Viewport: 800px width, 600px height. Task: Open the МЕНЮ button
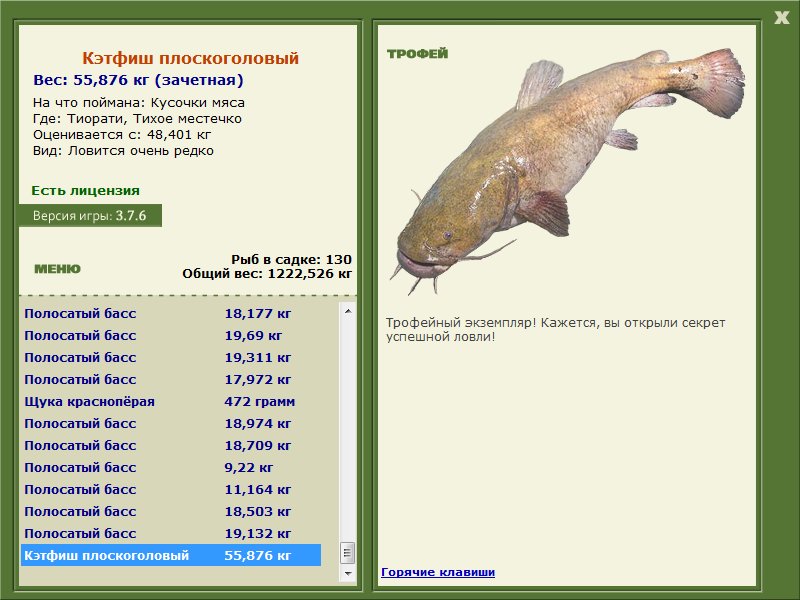pyautogui.click(x=57, y=269)
